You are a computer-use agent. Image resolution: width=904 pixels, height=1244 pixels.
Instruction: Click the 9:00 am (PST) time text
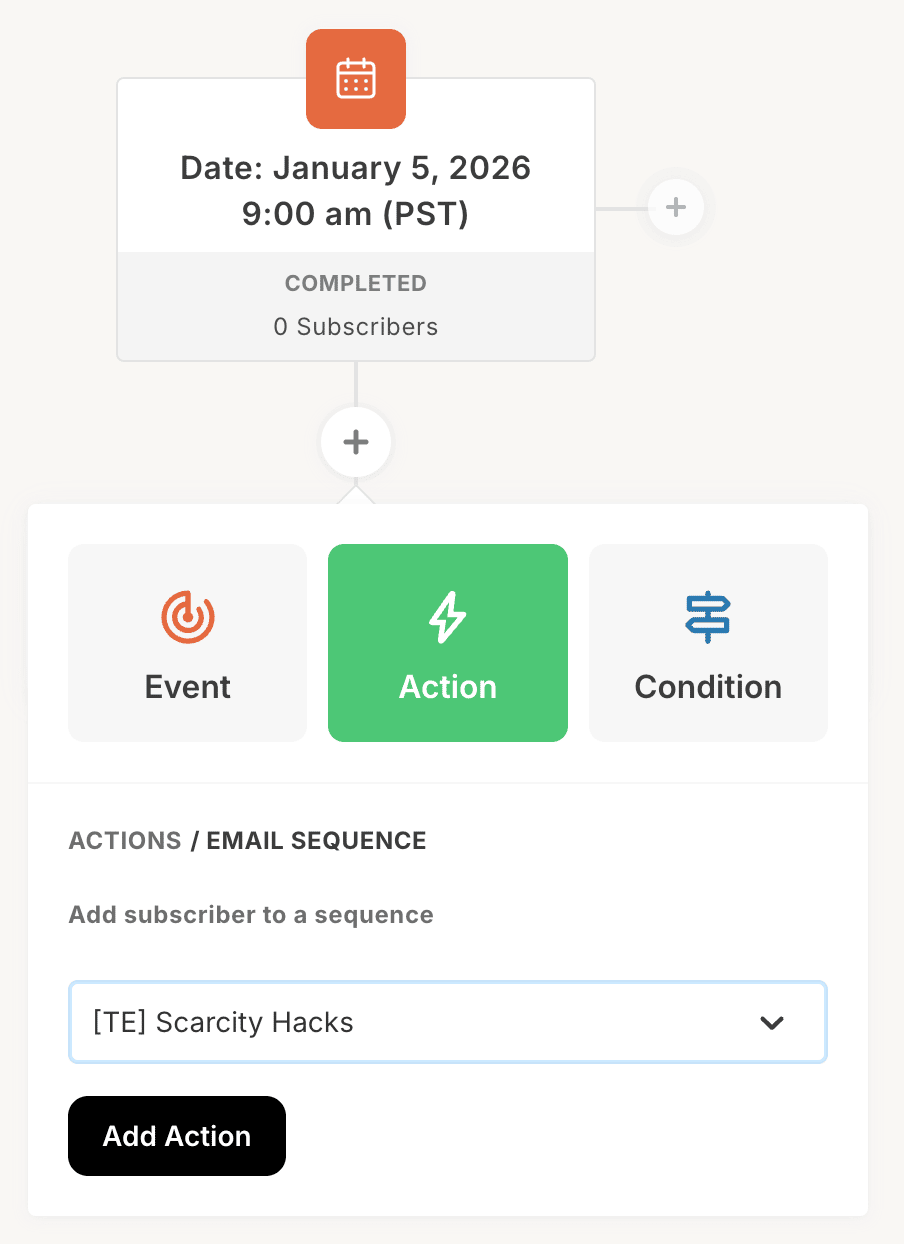click(x=356, y=215)
